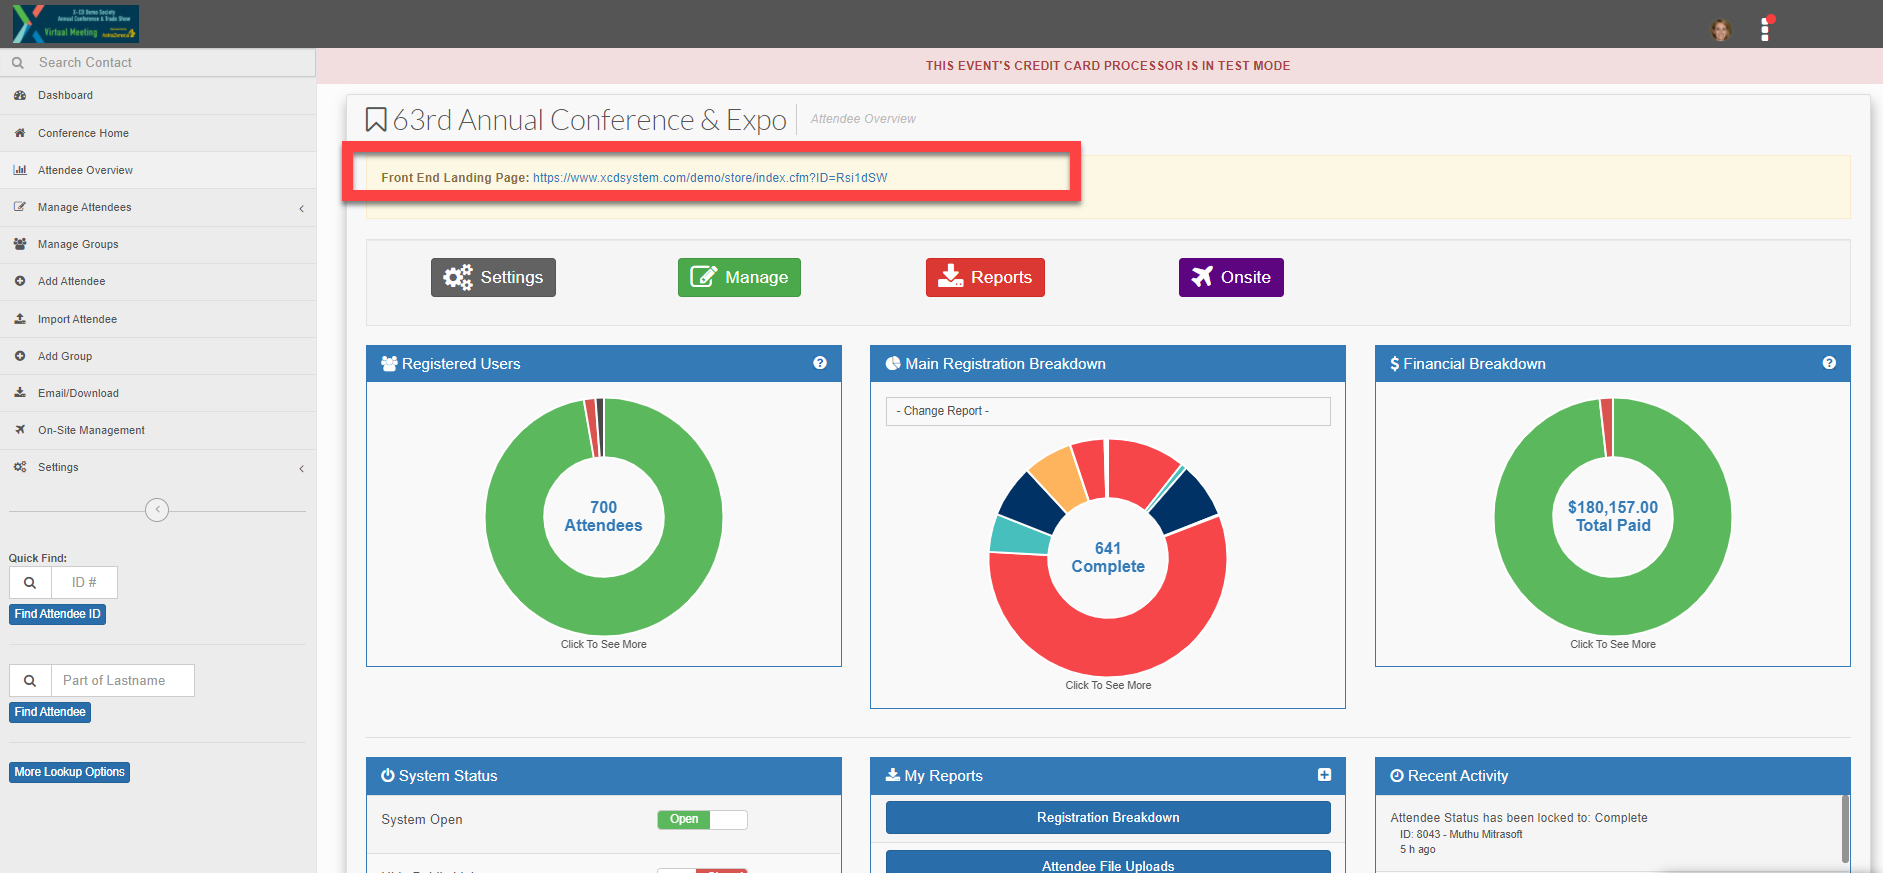This screenshot has width=1883, height=873.
Task: Open the Front End Landing Page link
Action: (x=710, y=178)
